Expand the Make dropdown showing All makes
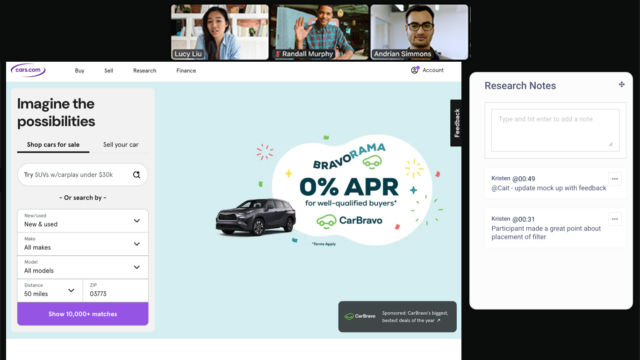640x360 pixels. click(83, 244)
